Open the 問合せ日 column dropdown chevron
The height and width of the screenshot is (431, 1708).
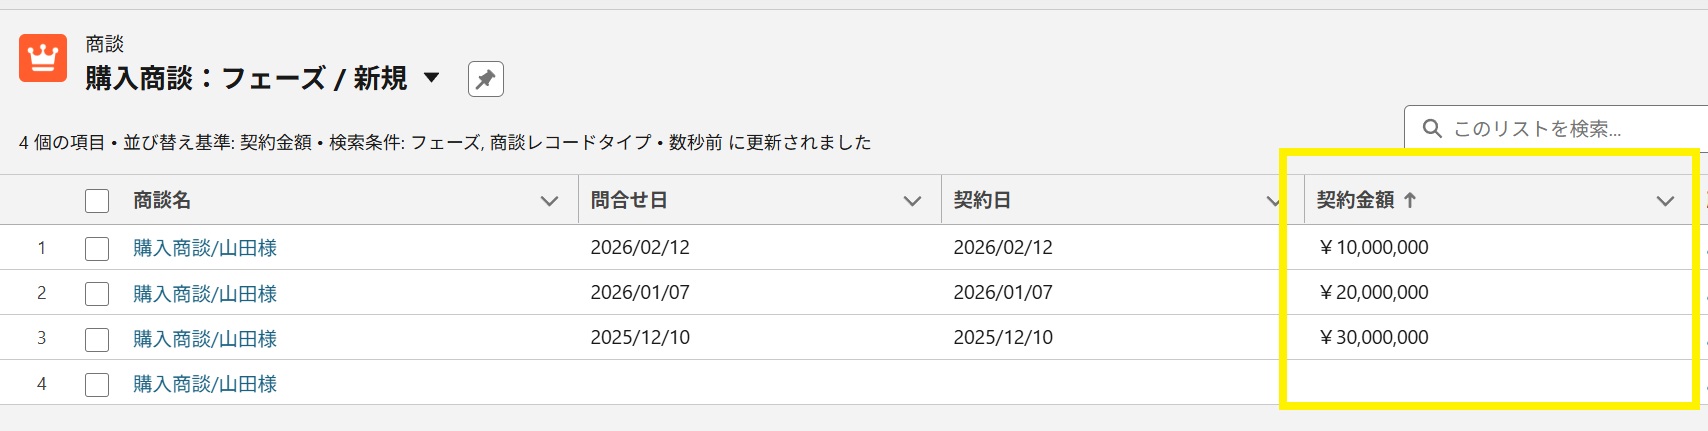(912, 201)
